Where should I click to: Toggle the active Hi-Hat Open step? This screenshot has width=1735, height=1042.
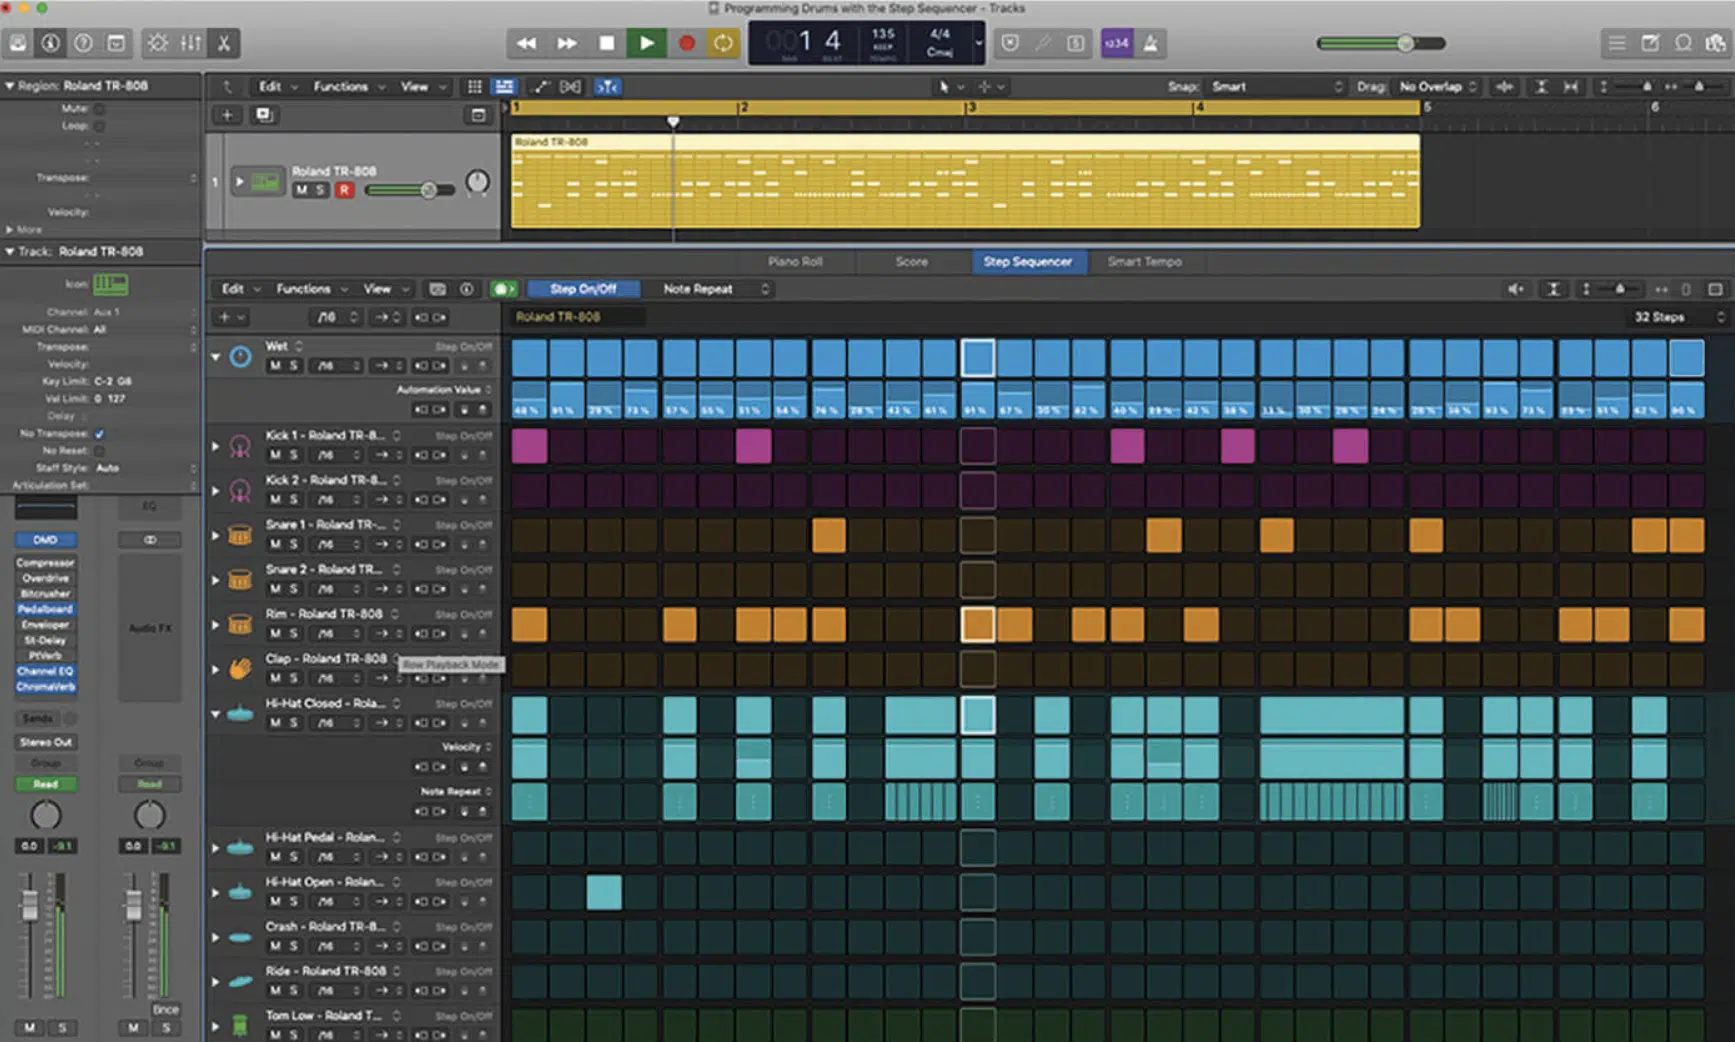pos(604,892)
